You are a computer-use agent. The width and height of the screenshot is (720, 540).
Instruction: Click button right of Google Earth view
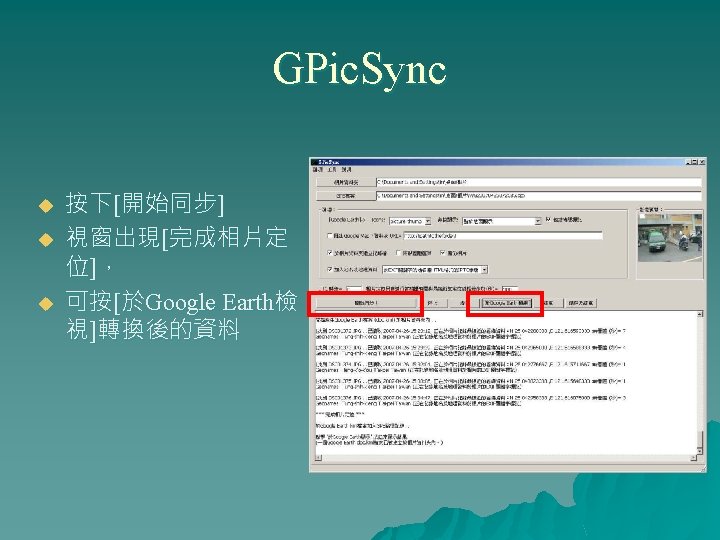(548, 303)
